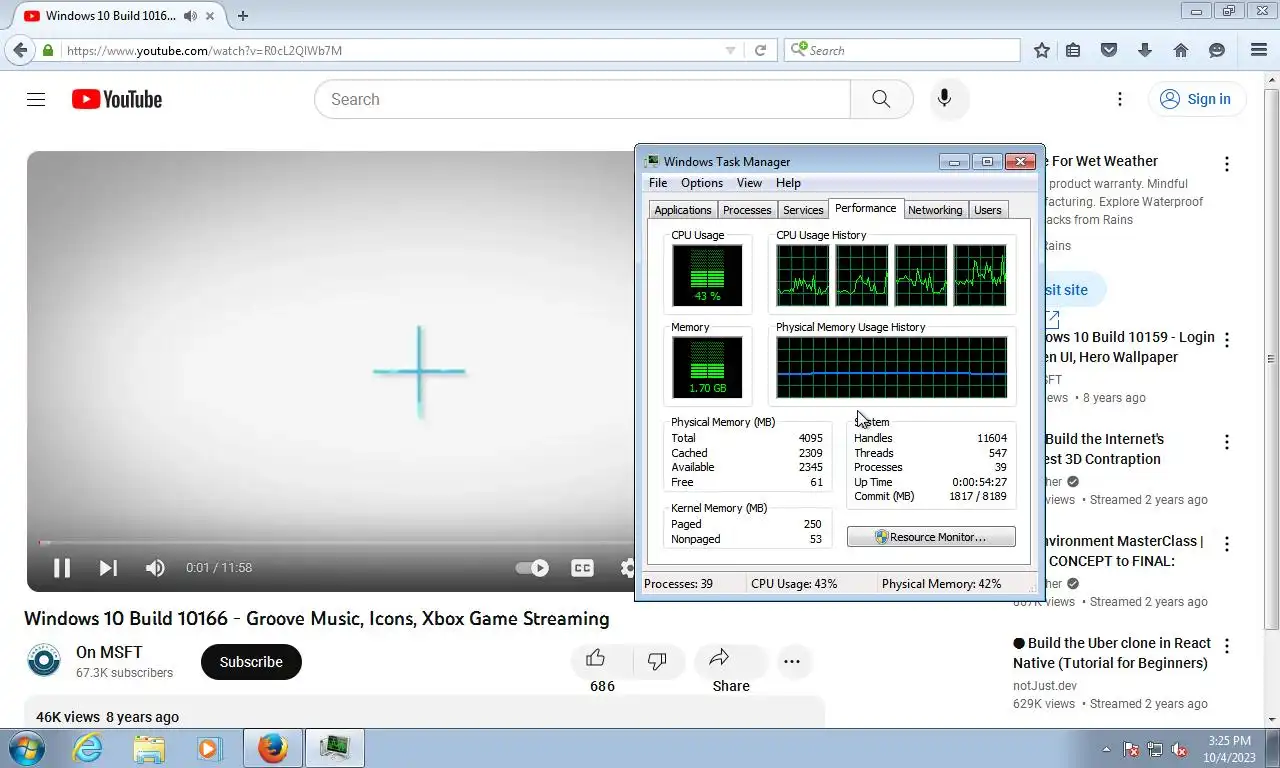Open the Uber clone React Native video

[x=1112, y=653]
